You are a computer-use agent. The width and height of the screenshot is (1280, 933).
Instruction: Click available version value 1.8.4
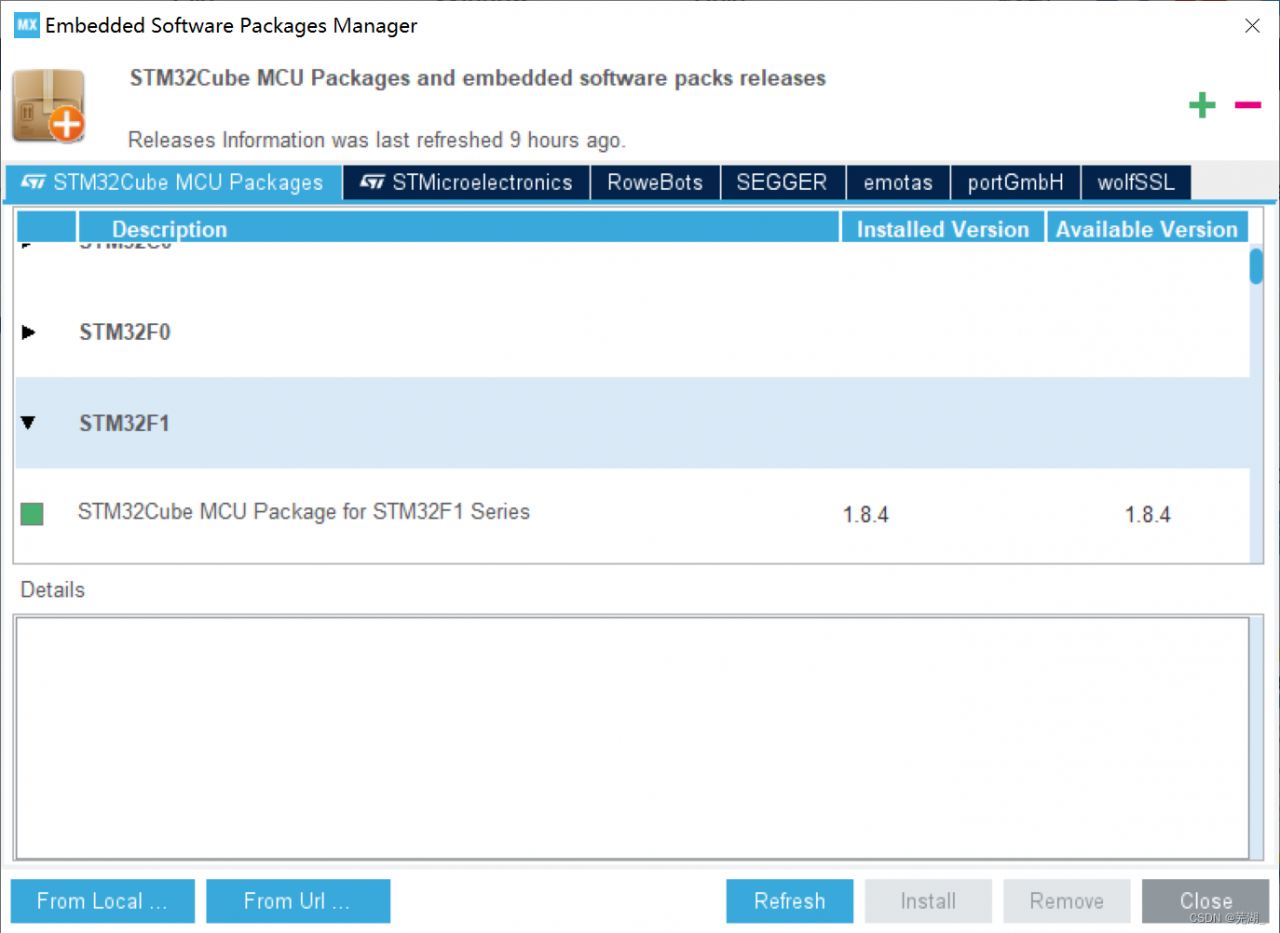(x=1148, y=515)
